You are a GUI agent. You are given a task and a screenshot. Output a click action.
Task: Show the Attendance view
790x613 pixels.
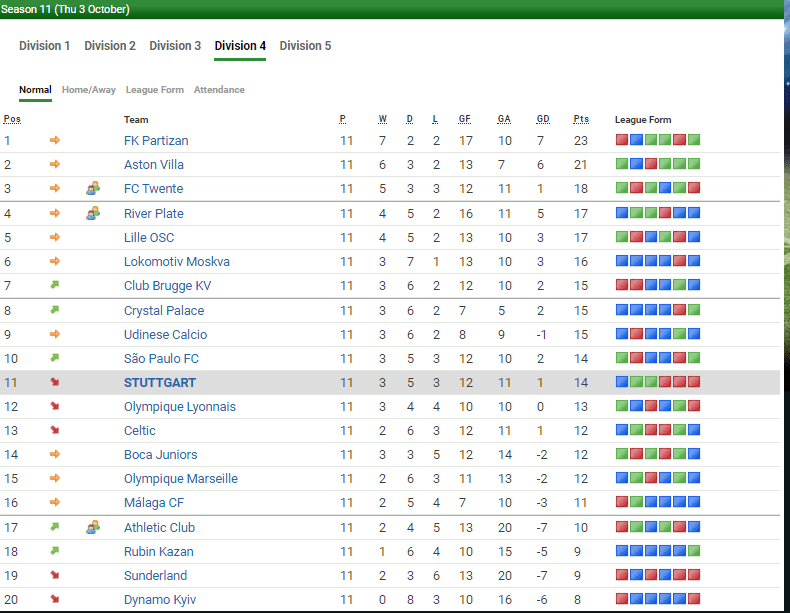pos(219,90)
